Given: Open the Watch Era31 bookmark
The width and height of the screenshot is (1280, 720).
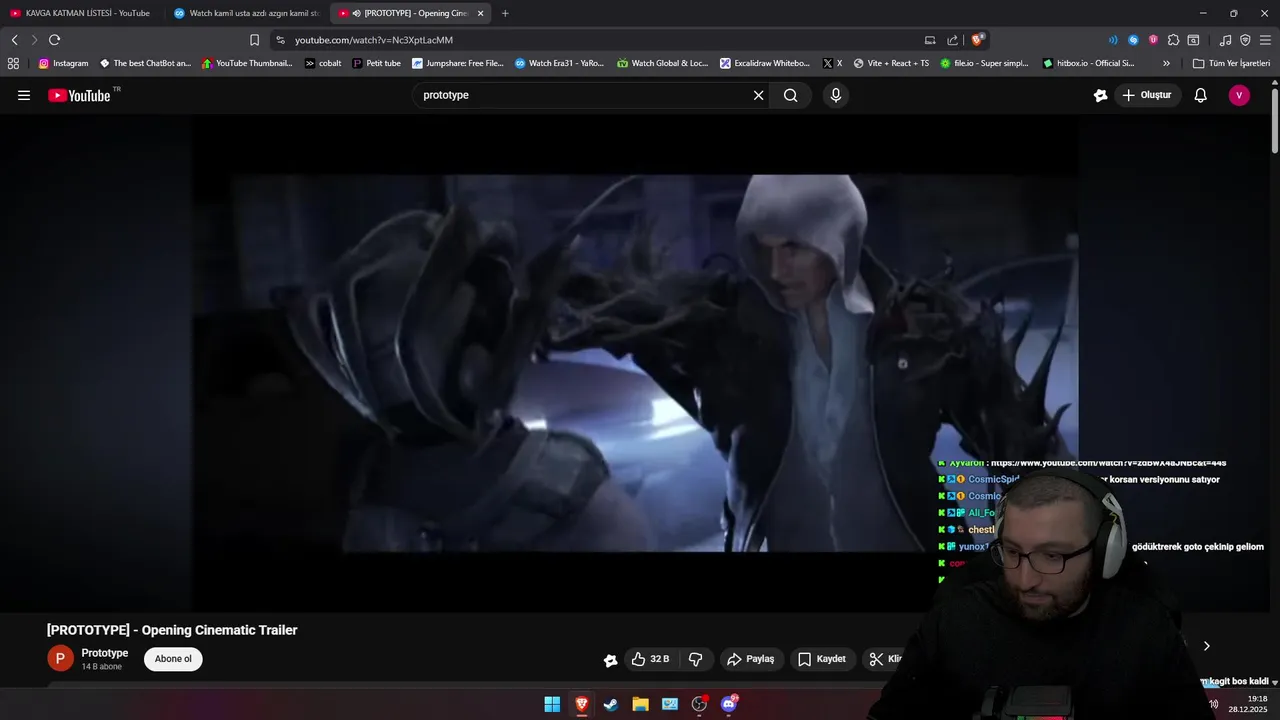Looking at the screenshot, I should (x=559, y=63).
